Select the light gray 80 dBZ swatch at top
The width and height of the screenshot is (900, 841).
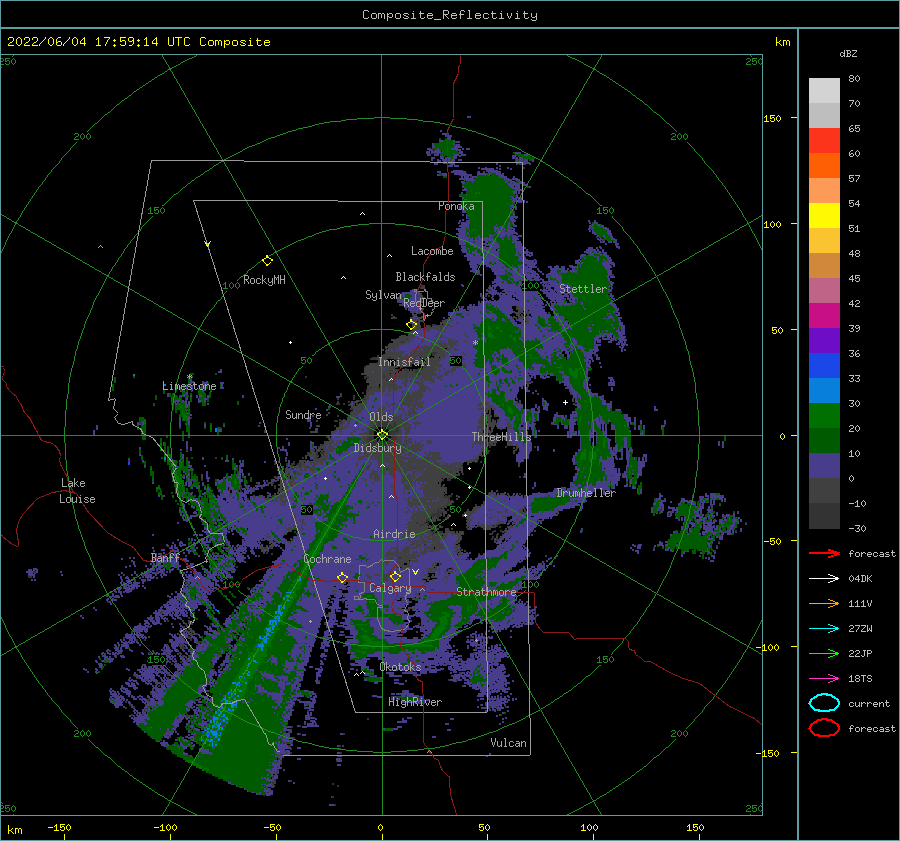click(x=824, y=90)
